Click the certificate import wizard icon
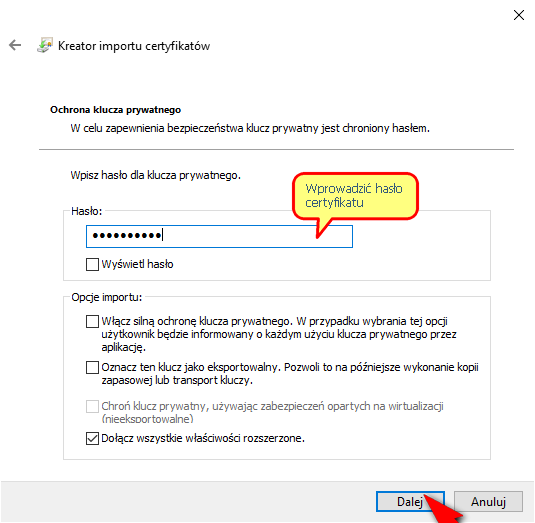This screenshot has height=523, width=535. coord(45,45)
